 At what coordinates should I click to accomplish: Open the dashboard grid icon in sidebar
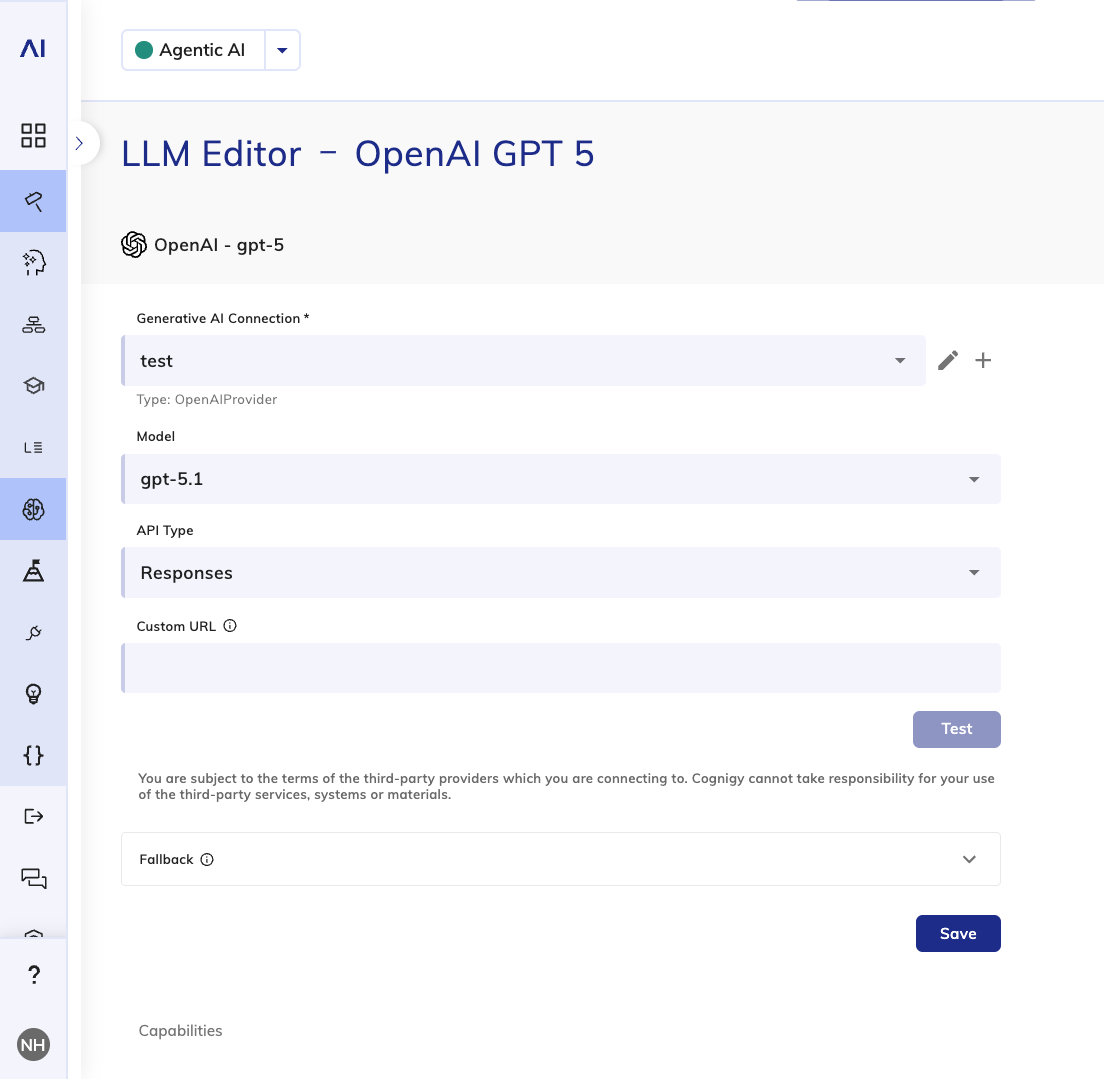click(x=33, y=135)
